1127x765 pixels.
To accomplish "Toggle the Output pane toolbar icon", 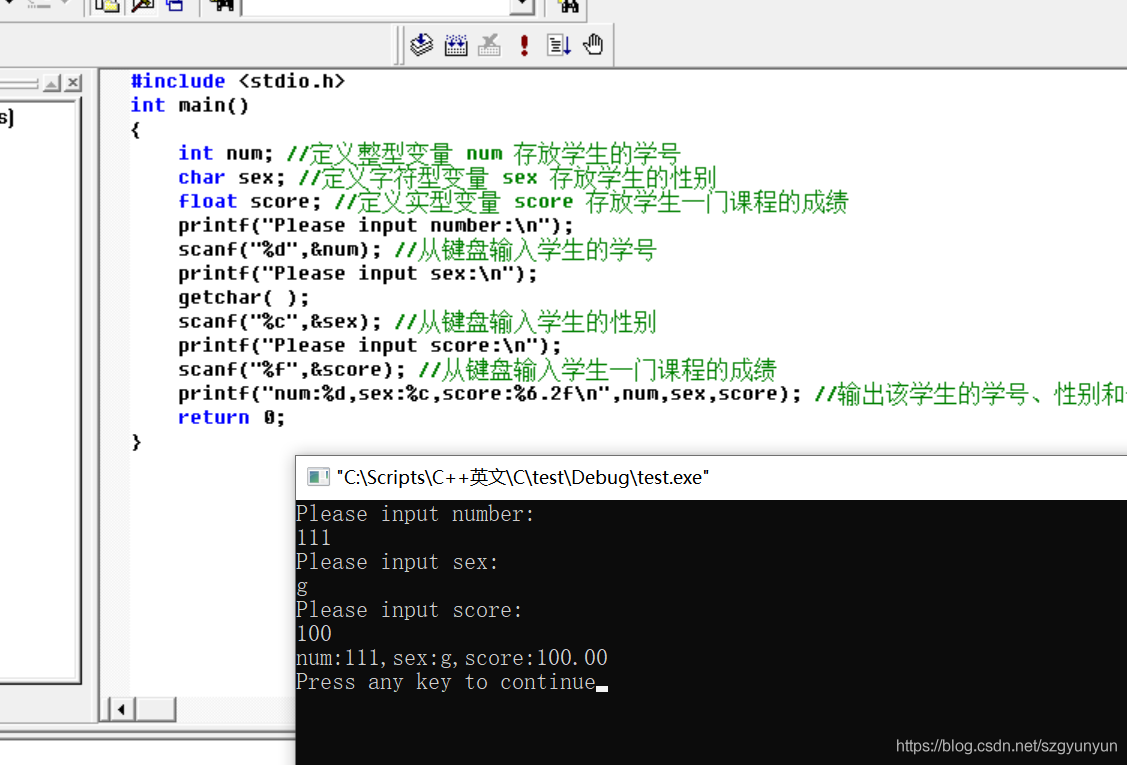I will pyautogui.click(x=142, y=6).
